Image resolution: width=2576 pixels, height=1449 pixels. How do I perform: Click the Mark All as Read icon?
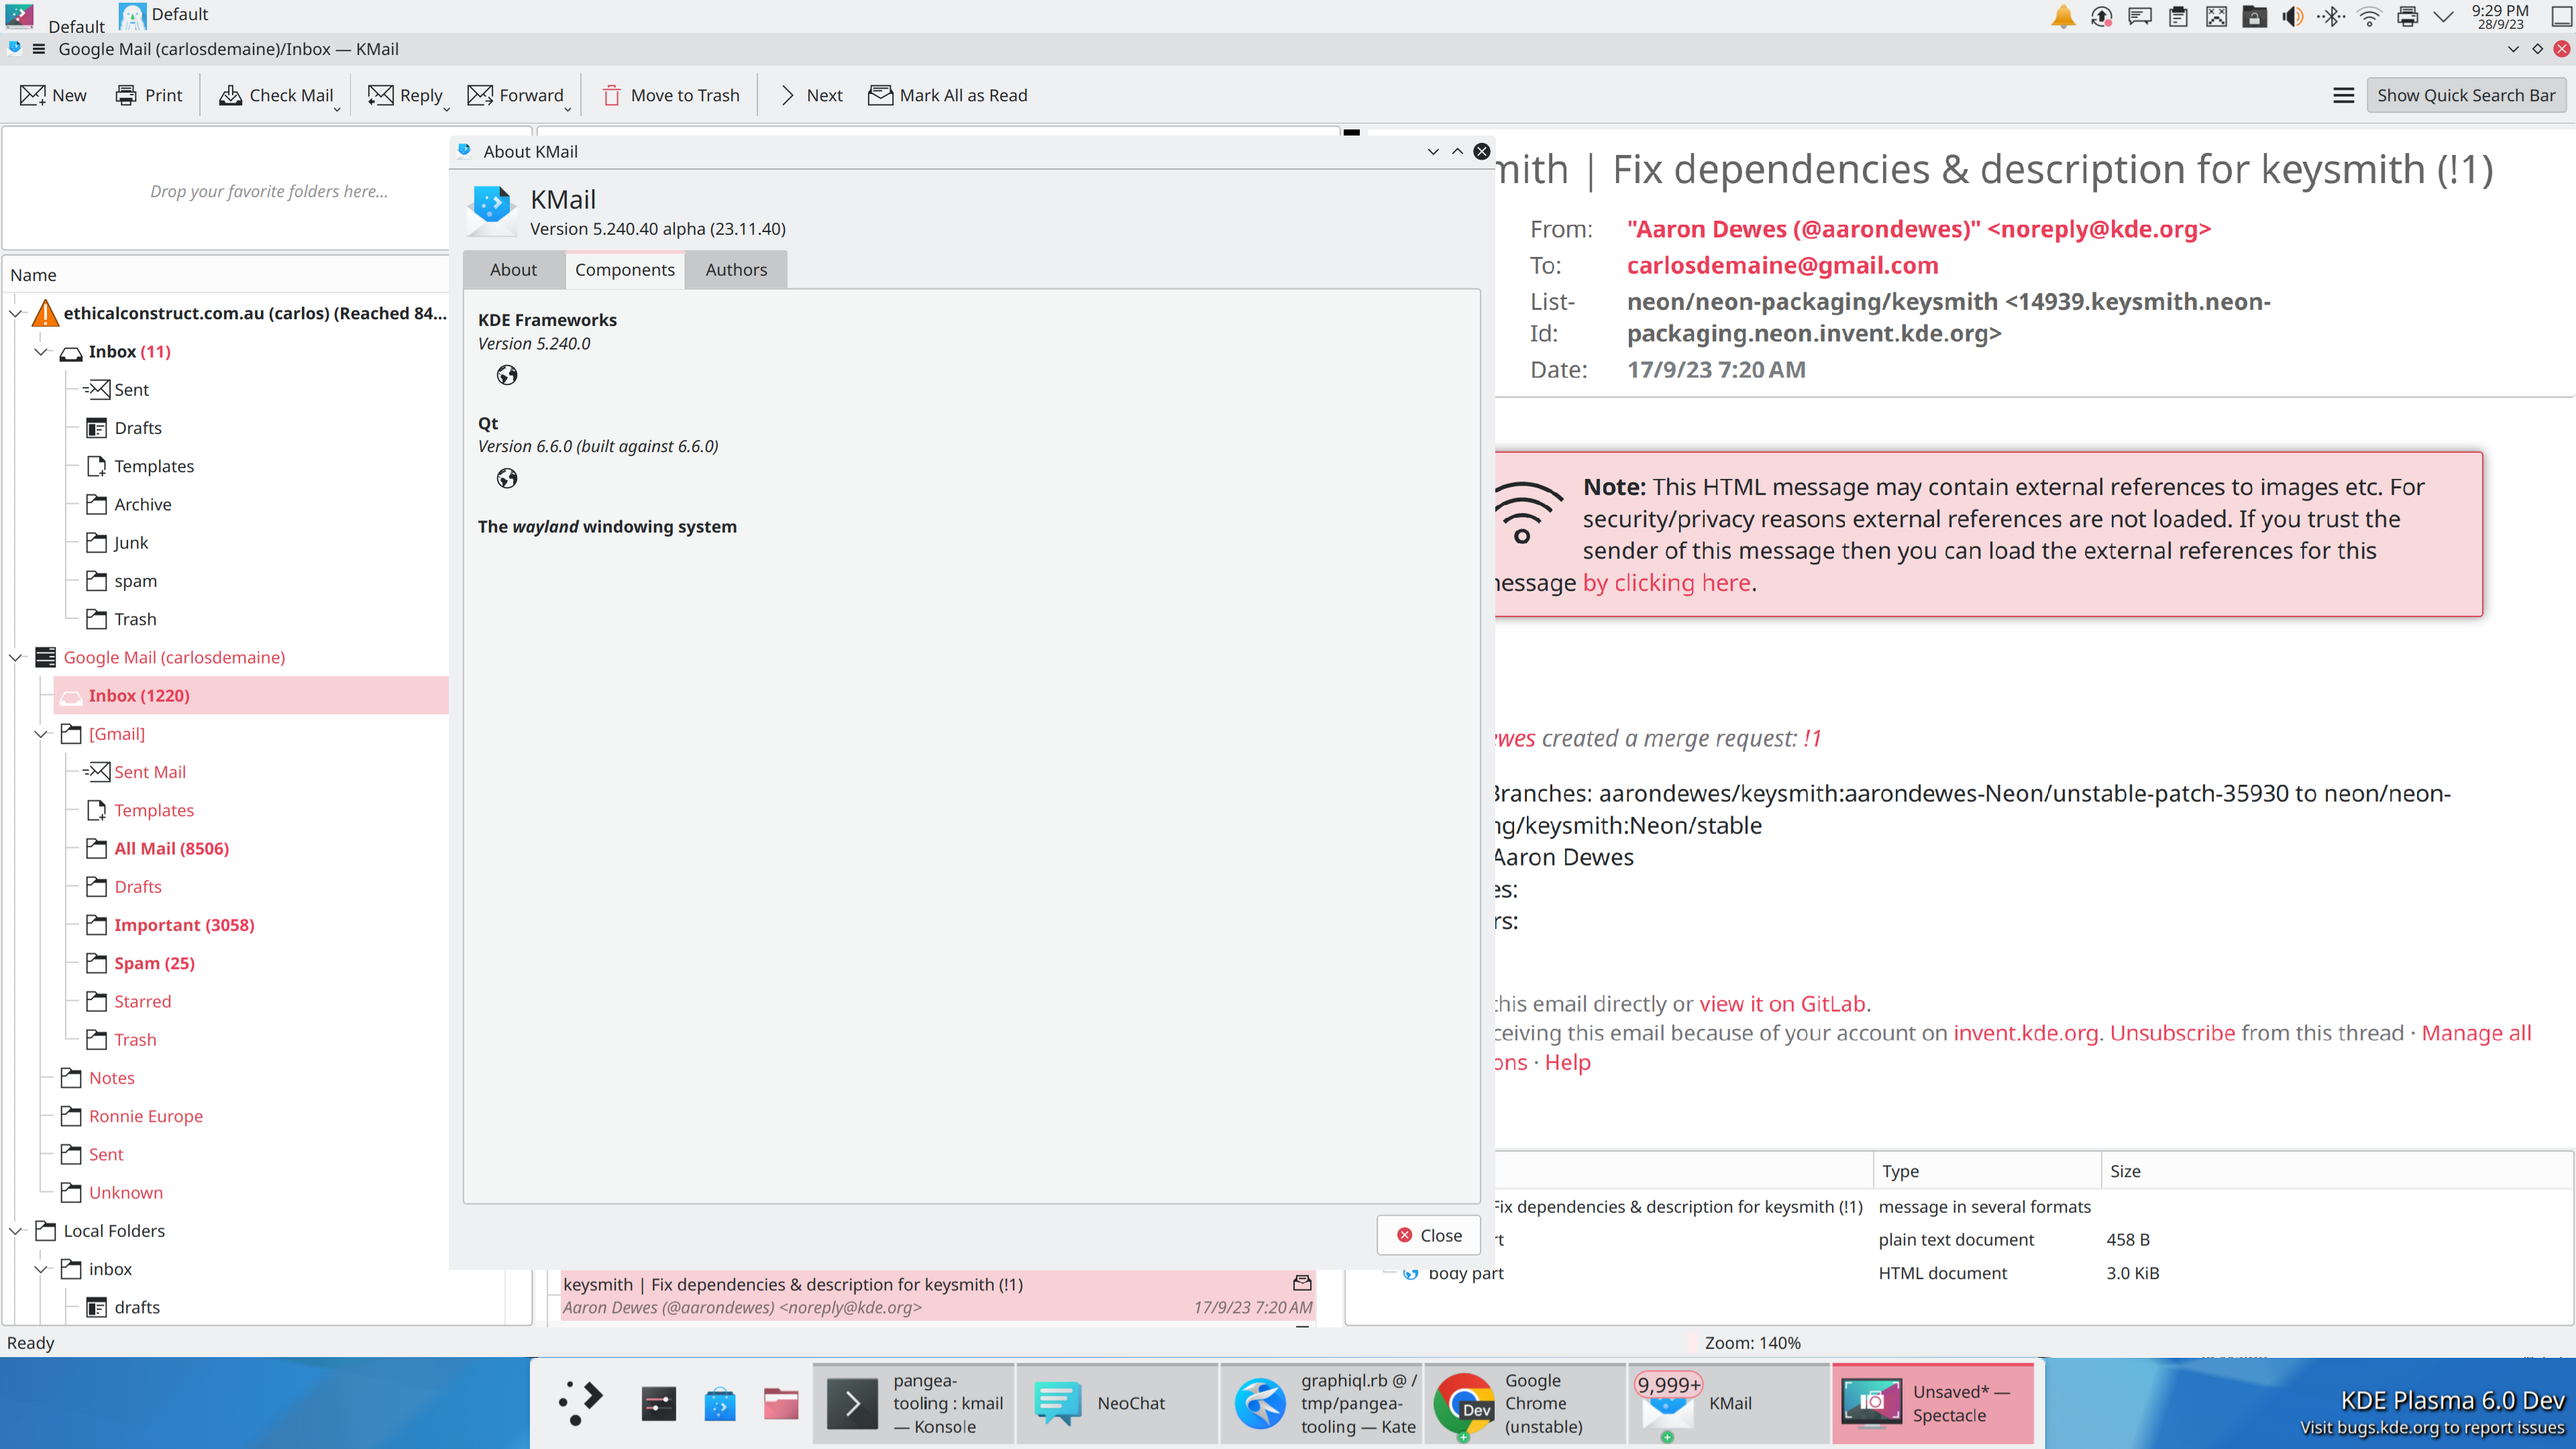click(879, 94)
